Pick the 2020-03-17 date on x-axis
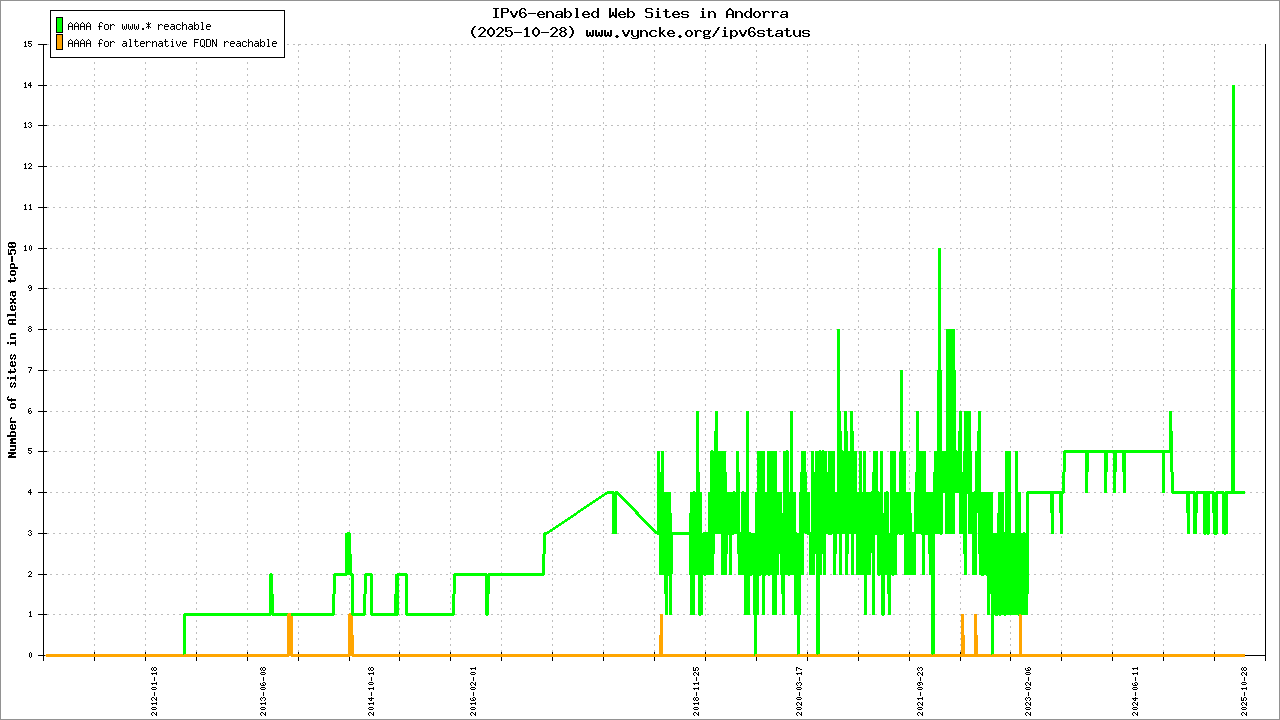This screenshot has height=720, width=1280. pyautogui.click(x=800, y=689)
